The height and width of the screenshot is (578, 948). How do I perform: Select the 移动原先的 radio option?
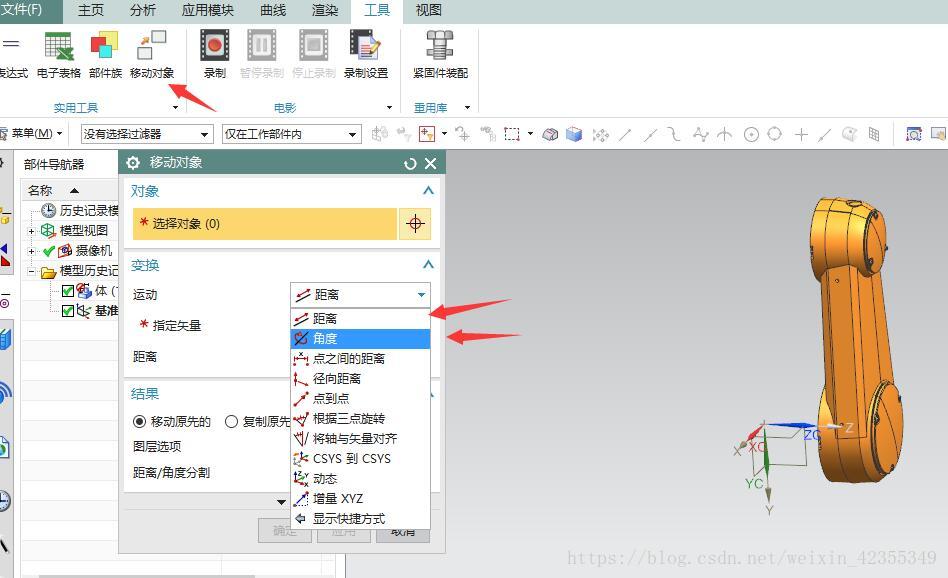pyautogui.click(x=140, y=421)
